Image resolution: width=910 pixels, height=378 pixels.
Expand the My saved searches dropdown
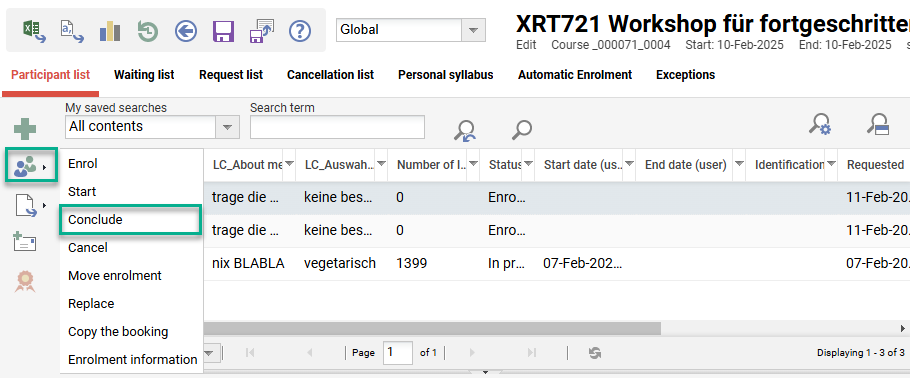pos(227,127)
